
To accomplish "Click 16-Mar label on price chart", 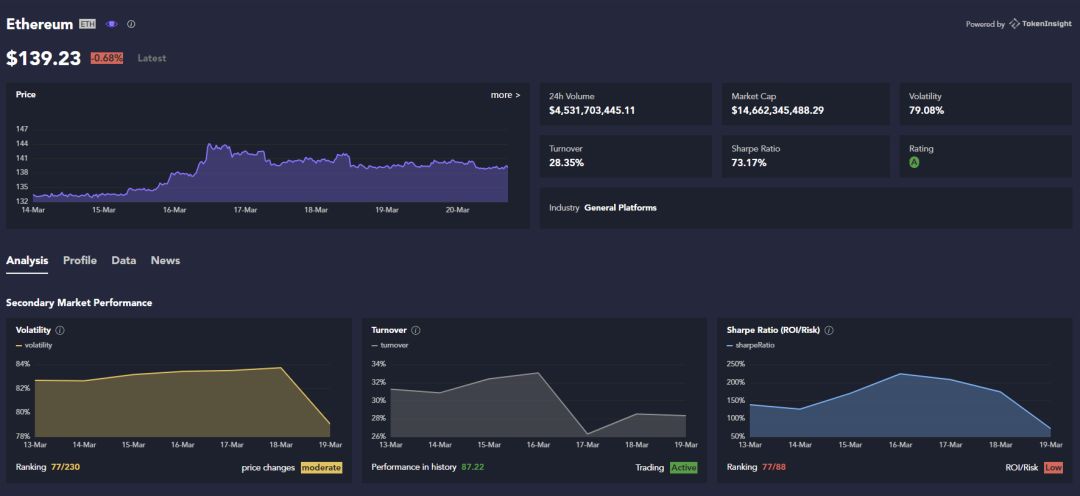I will 174,209.
